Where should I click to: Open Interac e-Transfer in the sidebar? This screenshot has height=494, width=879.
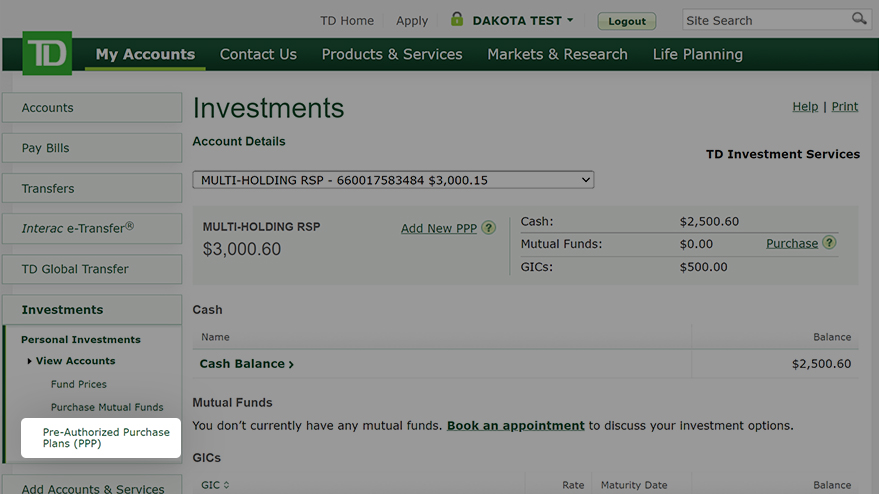pyautogui.click(x=92, y=228)
